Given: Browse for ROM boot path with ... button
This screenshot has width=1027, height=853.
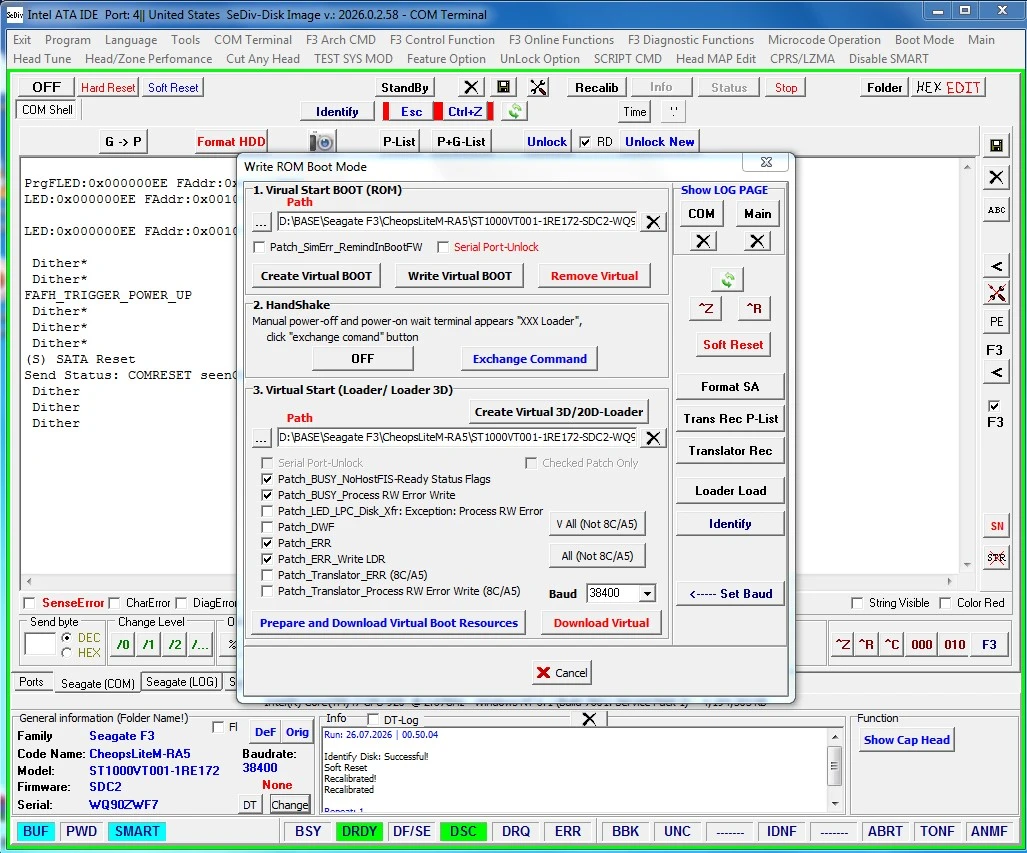Looking at the screenshot, I should click(x=261, y=222).
